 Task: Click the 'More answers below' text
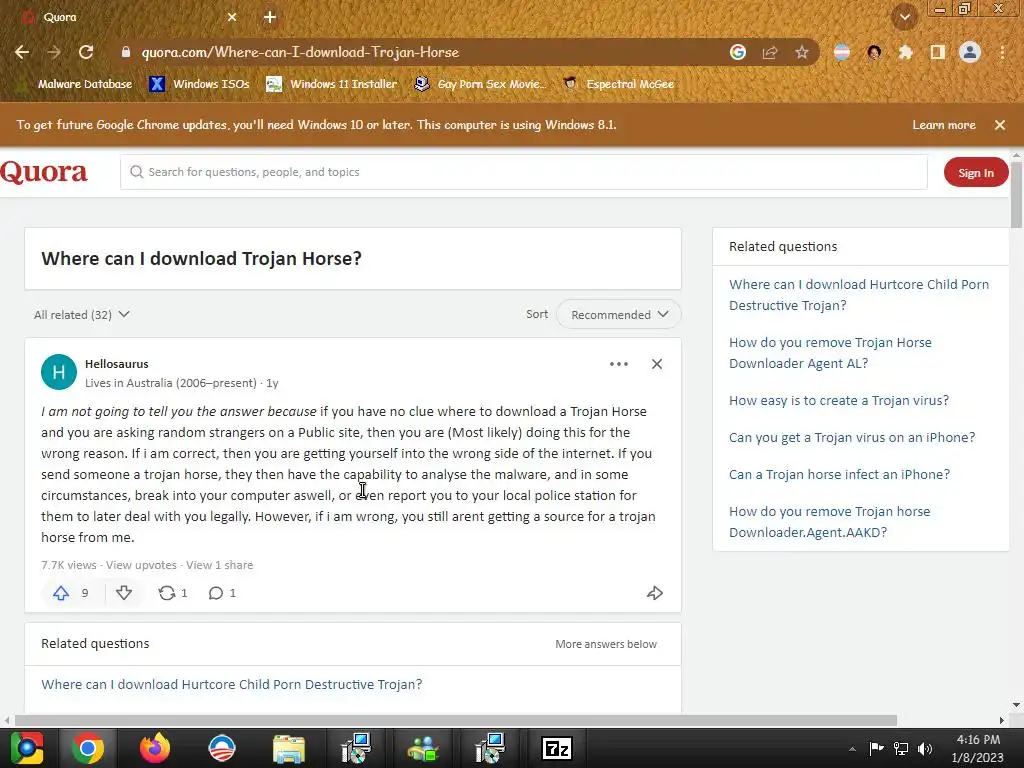[x=605, y=645]
